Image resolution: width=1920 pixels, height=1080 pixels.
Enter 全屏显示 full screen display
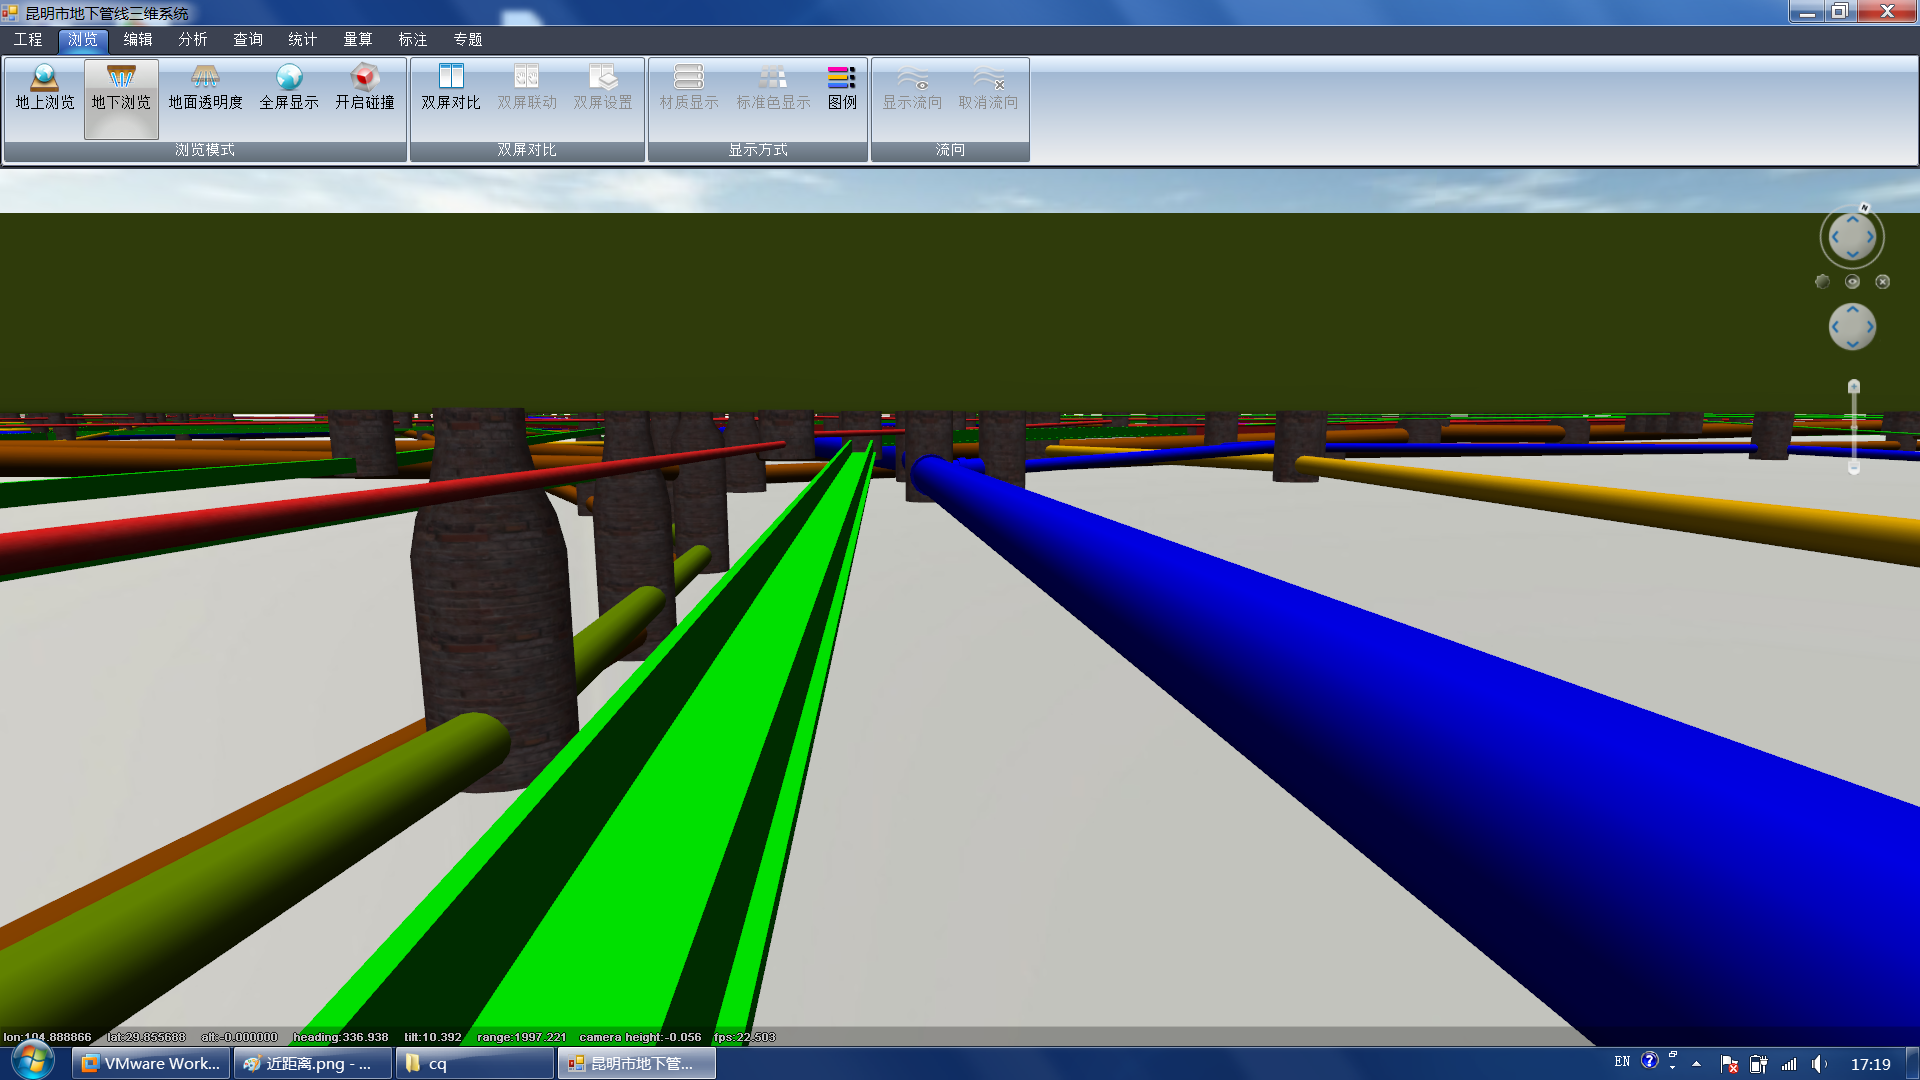click(x=289, y=88)
